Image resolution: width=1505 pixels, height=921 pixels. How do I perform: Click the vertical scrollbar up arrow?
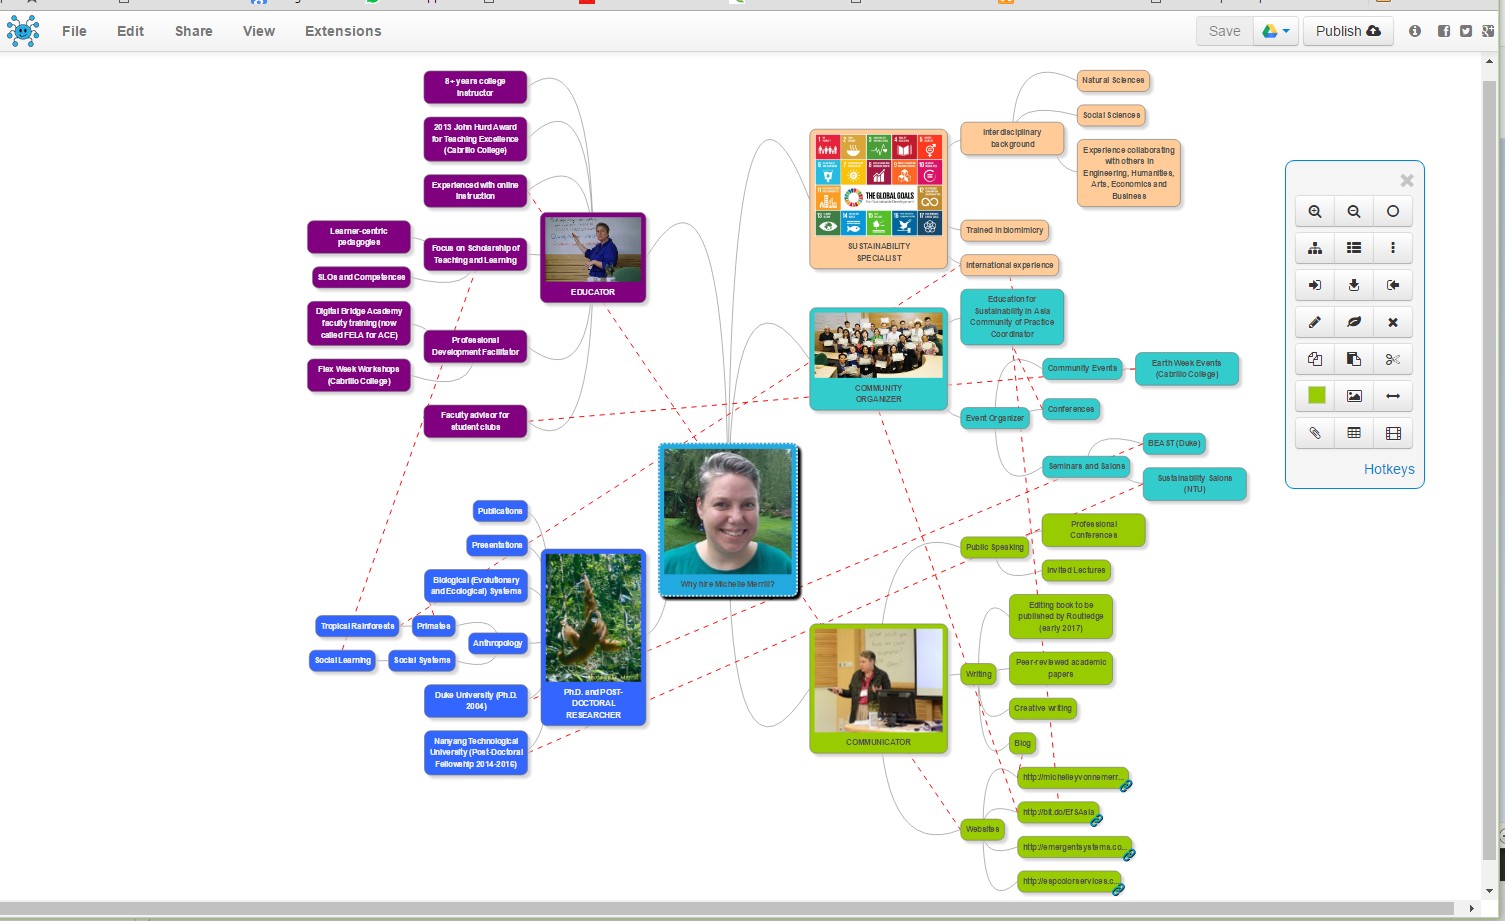(x=1490, y=62)
